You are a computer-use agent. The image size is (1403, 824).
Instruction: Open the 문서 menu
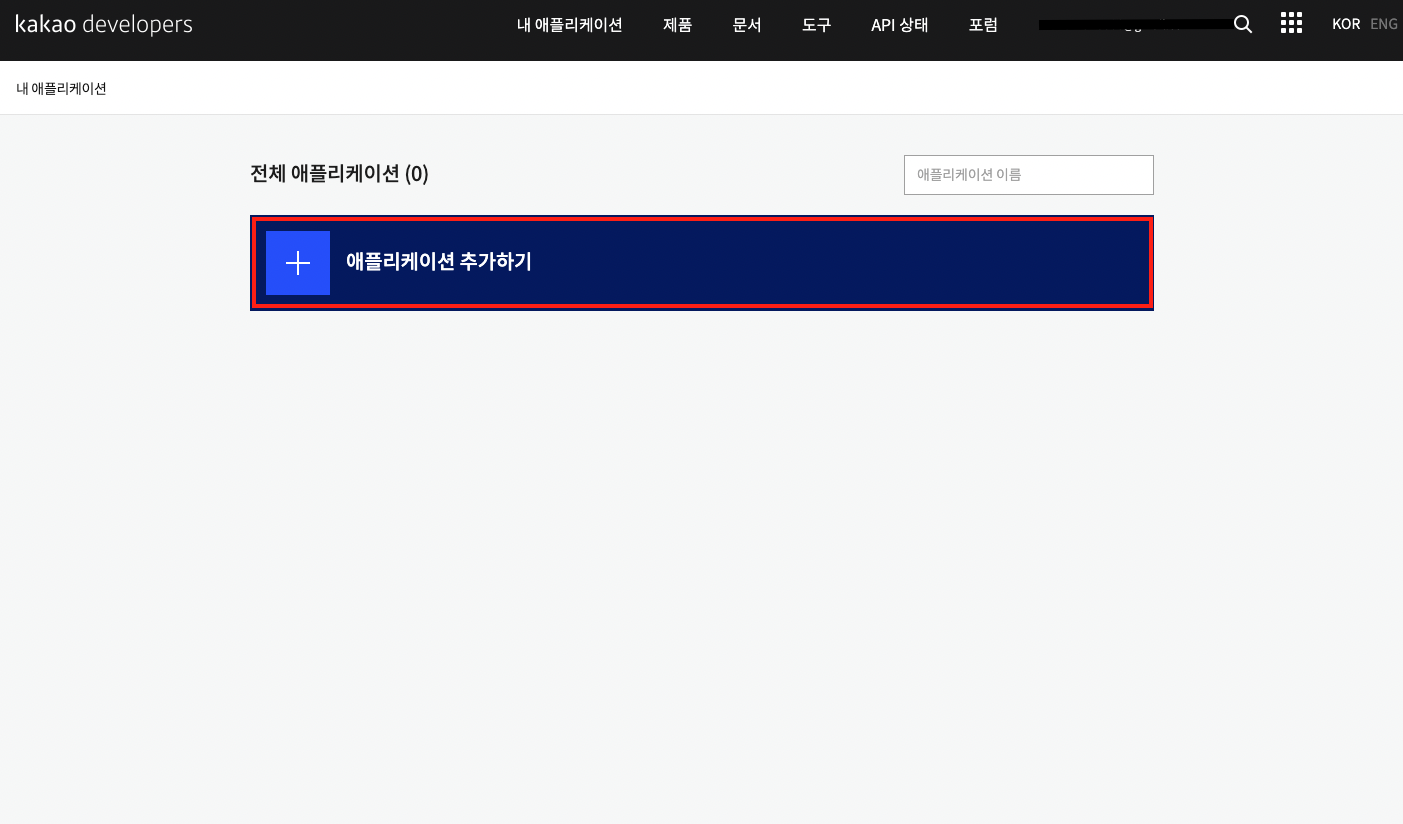tap(747, 25)
